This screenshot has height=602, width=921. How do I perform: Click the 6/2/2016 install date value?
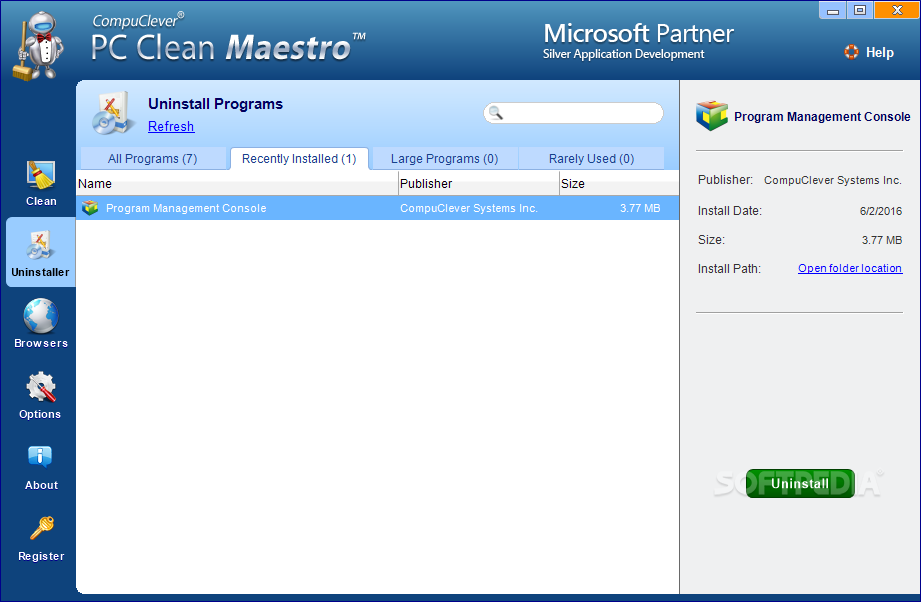[881, 211]
